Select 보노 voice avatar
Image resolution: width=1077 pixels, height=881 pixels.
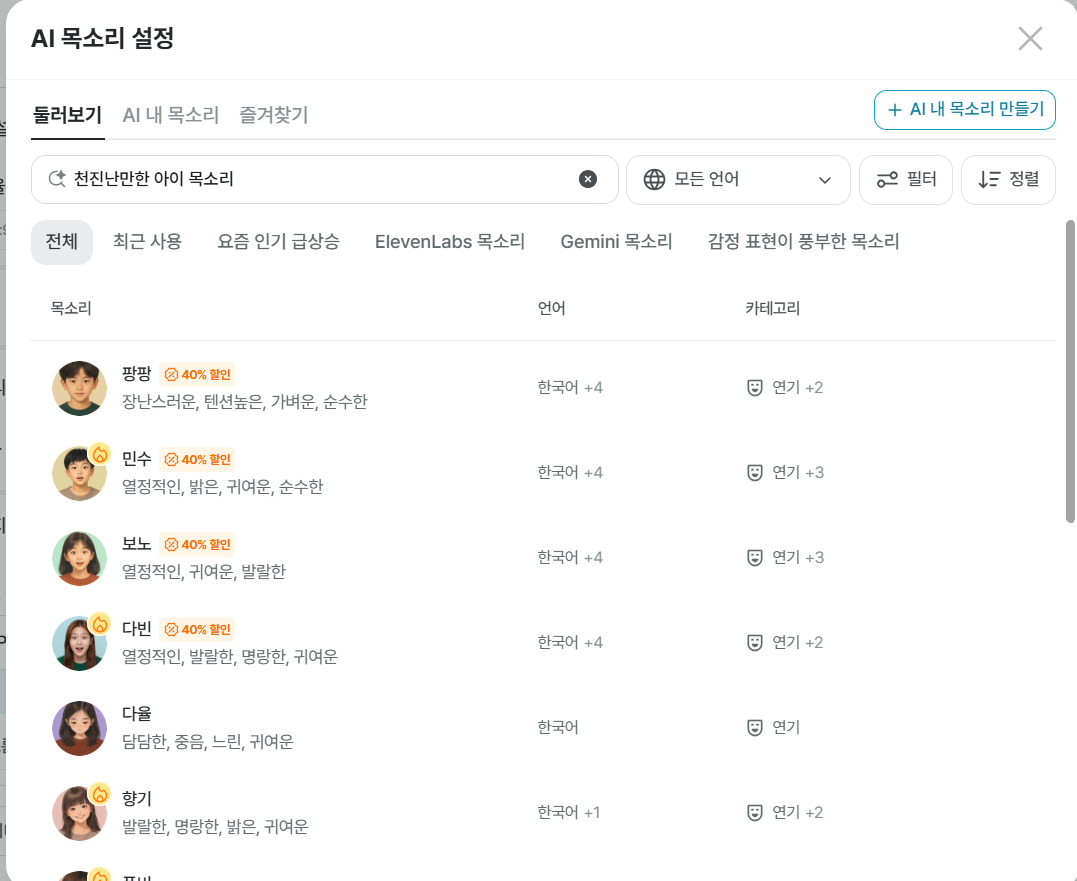click(x=80, y=558)
